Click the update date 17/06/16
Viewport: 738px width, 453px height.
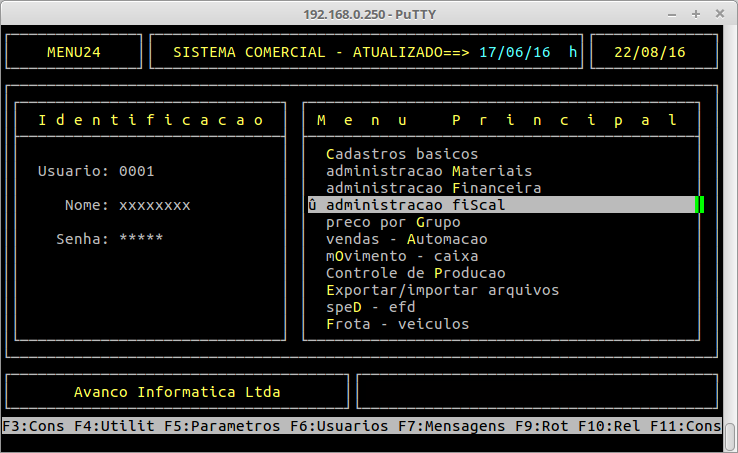[x=514, y=52]
